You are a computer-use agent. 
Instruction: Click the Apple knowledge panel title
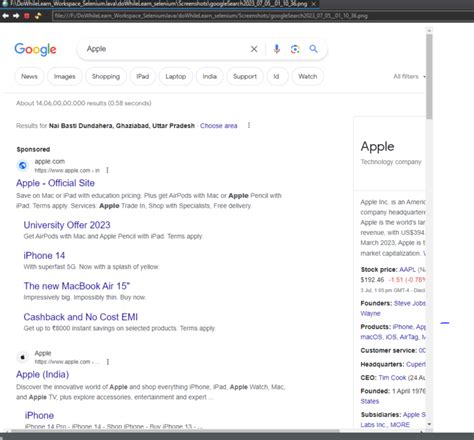click(377, 147)
